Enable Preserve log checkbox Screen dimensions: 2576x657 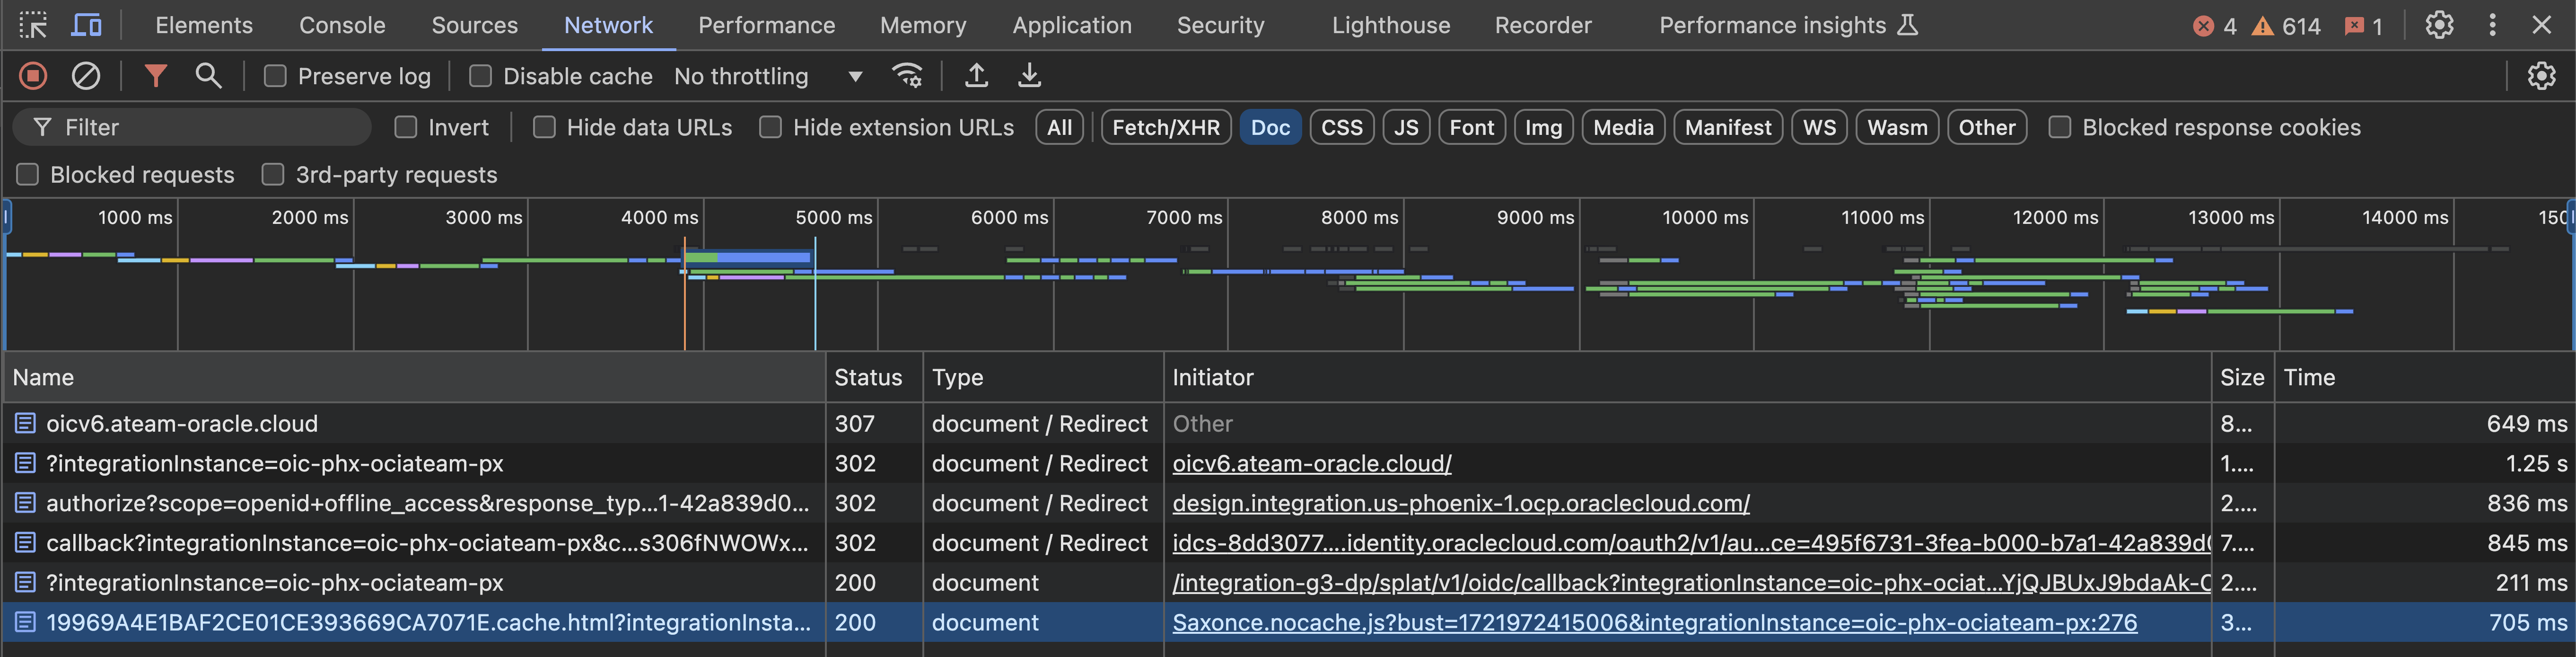[275, 76]
